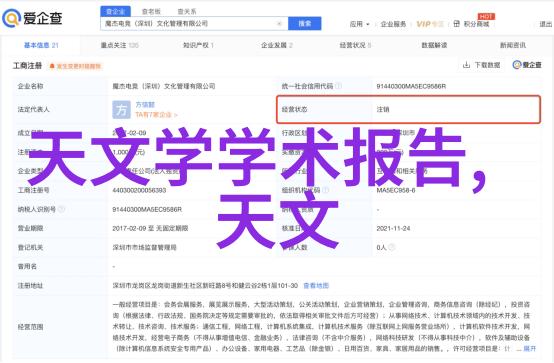Select the 查老板 search tab
This screenshot has width=554, height=363.
click(x=151, y=12)
